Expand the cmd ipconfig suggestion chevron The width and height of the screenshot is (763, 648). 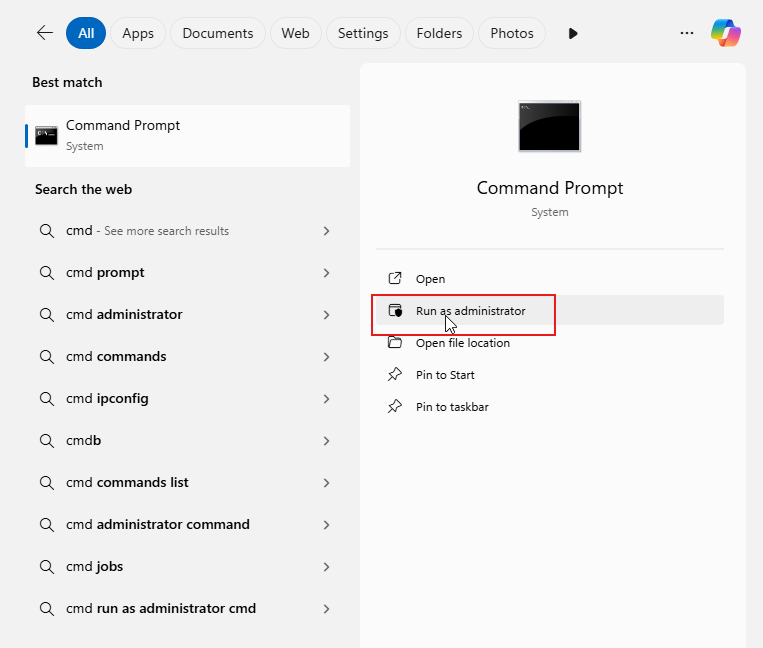(x=327, y=399)
